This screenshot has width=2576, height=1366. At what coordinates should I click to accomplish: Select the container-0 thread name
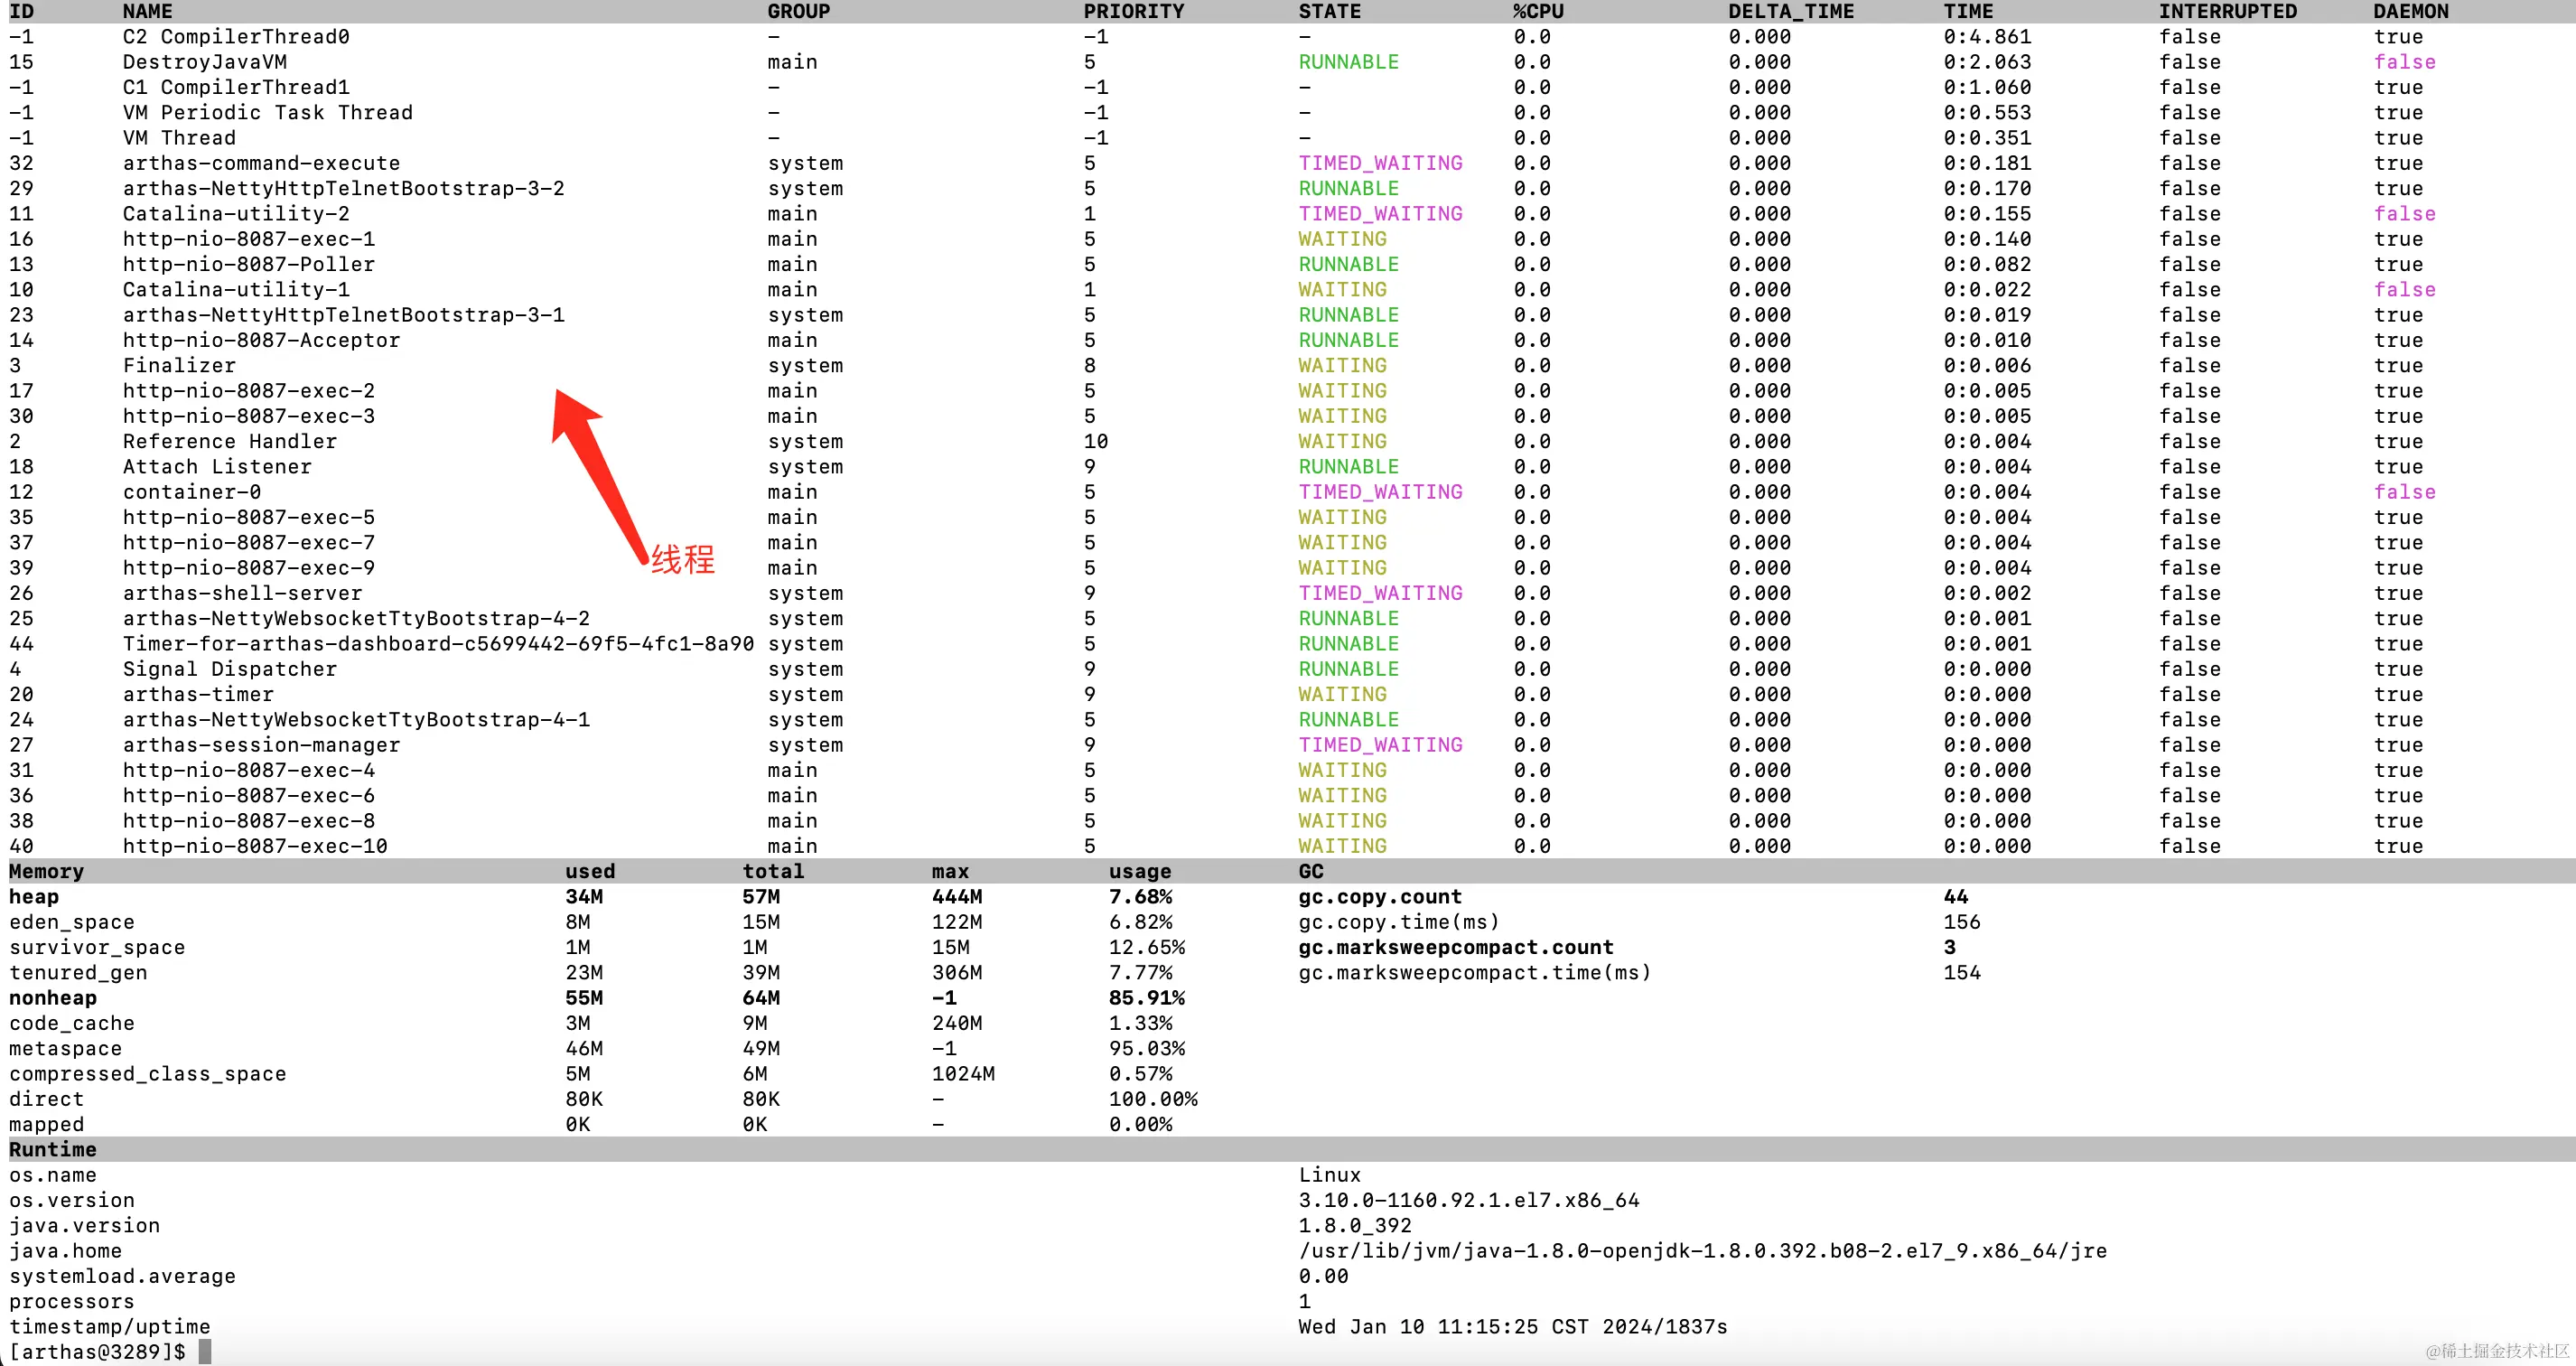192,492
